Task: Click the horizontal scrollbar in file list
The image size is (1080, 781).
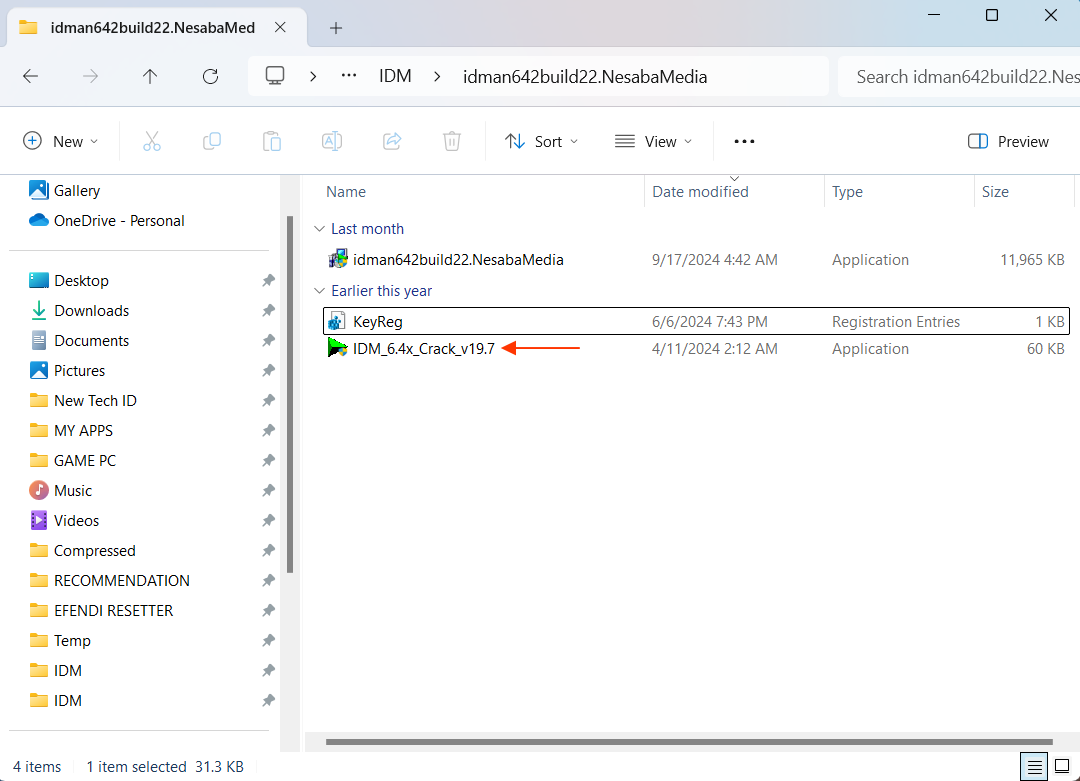Action: [689, 742]
